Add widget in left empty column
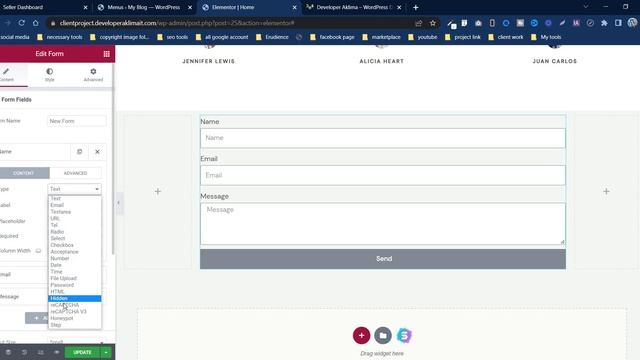Image resolution: width=640 pixels, height=360 pixels. pos(158,191)
